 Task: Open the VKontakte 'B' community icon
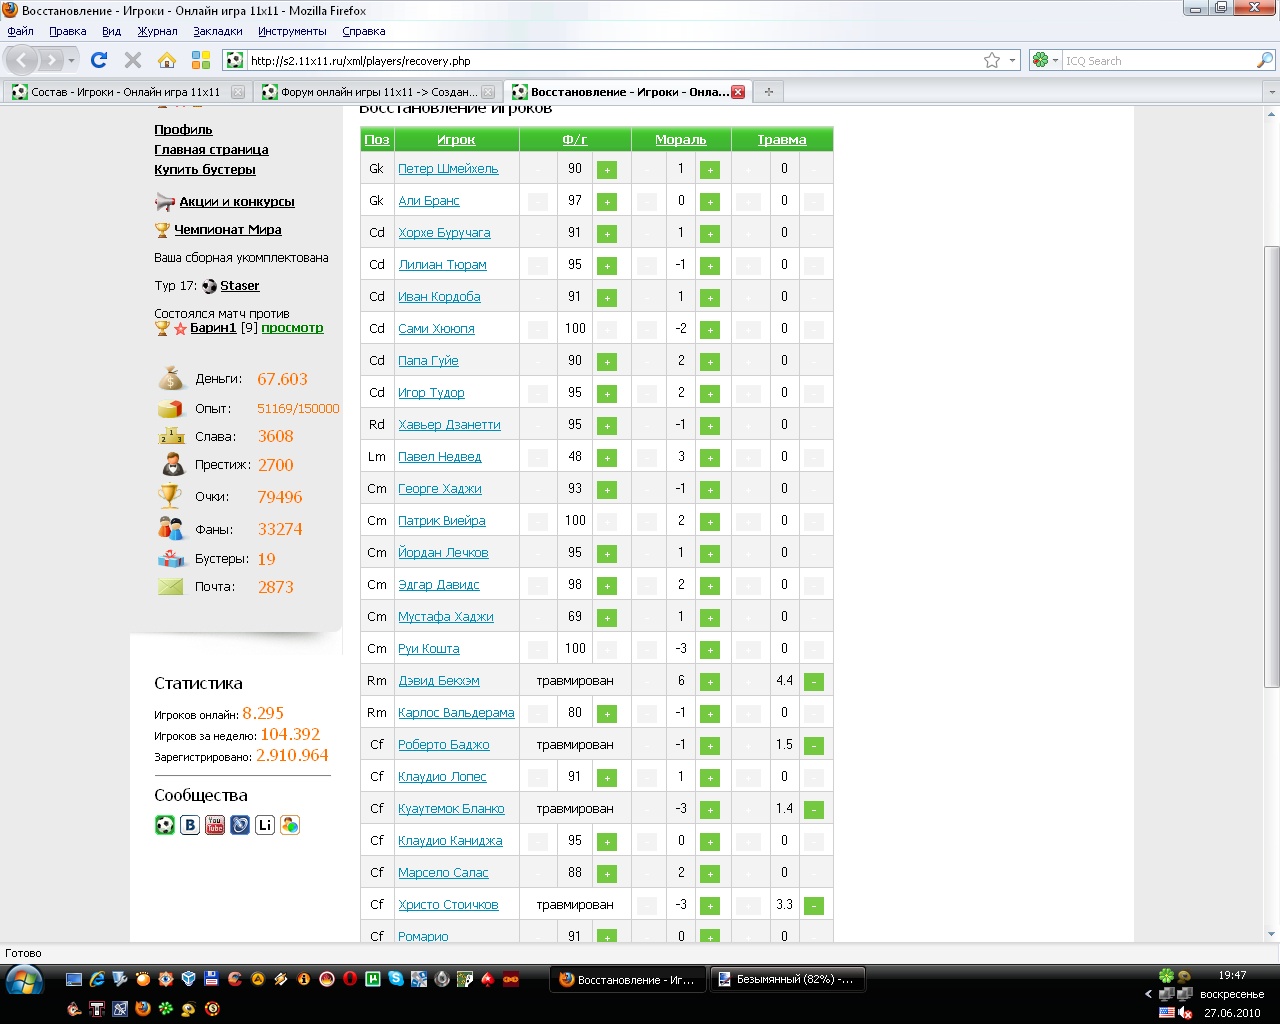(190, 825)
